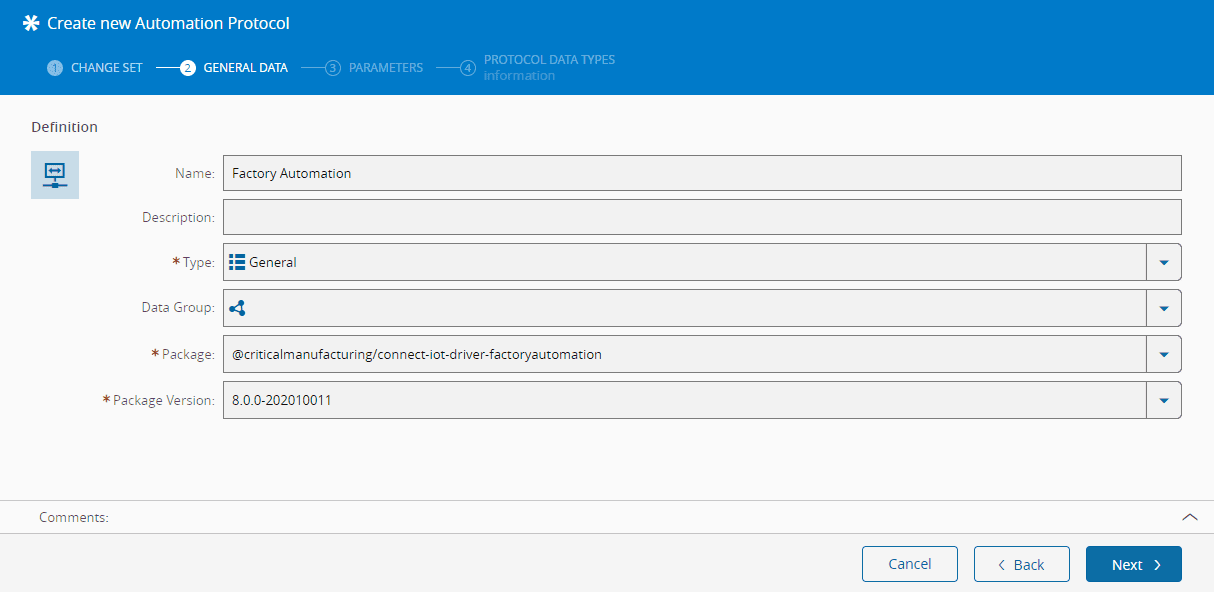Open the Package Version dropdown arrow

(x=1163, y=400)
